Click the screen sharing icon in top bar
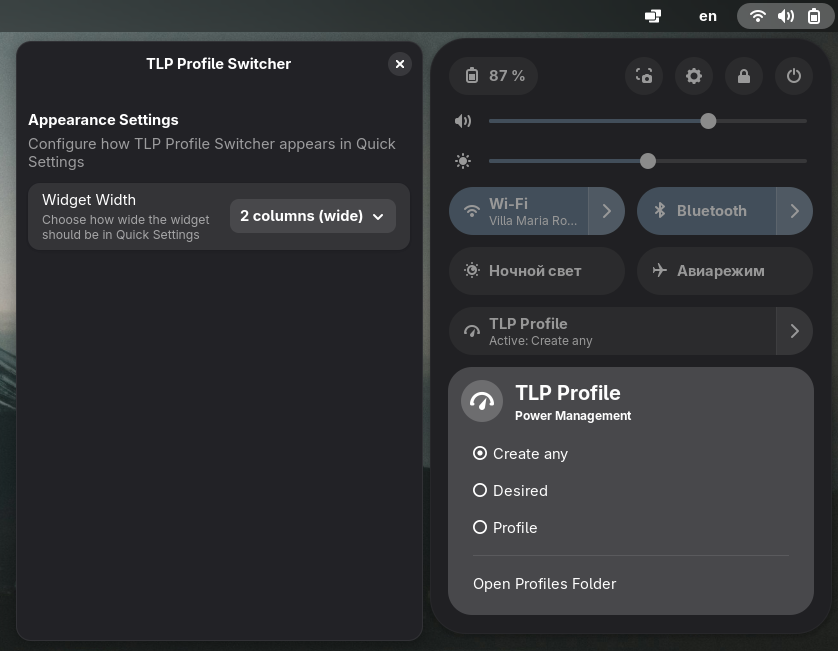Screen dimensions: 838x651 653,16
